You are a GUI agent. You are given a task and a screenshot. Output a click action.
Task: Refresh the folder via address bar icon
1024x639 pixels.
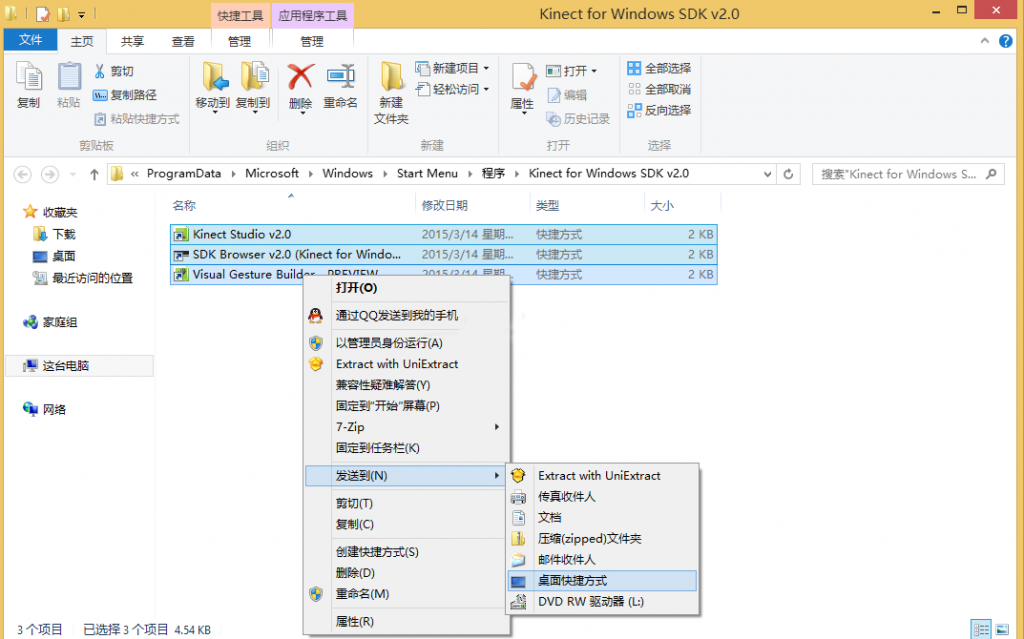(x=789, y=174)
